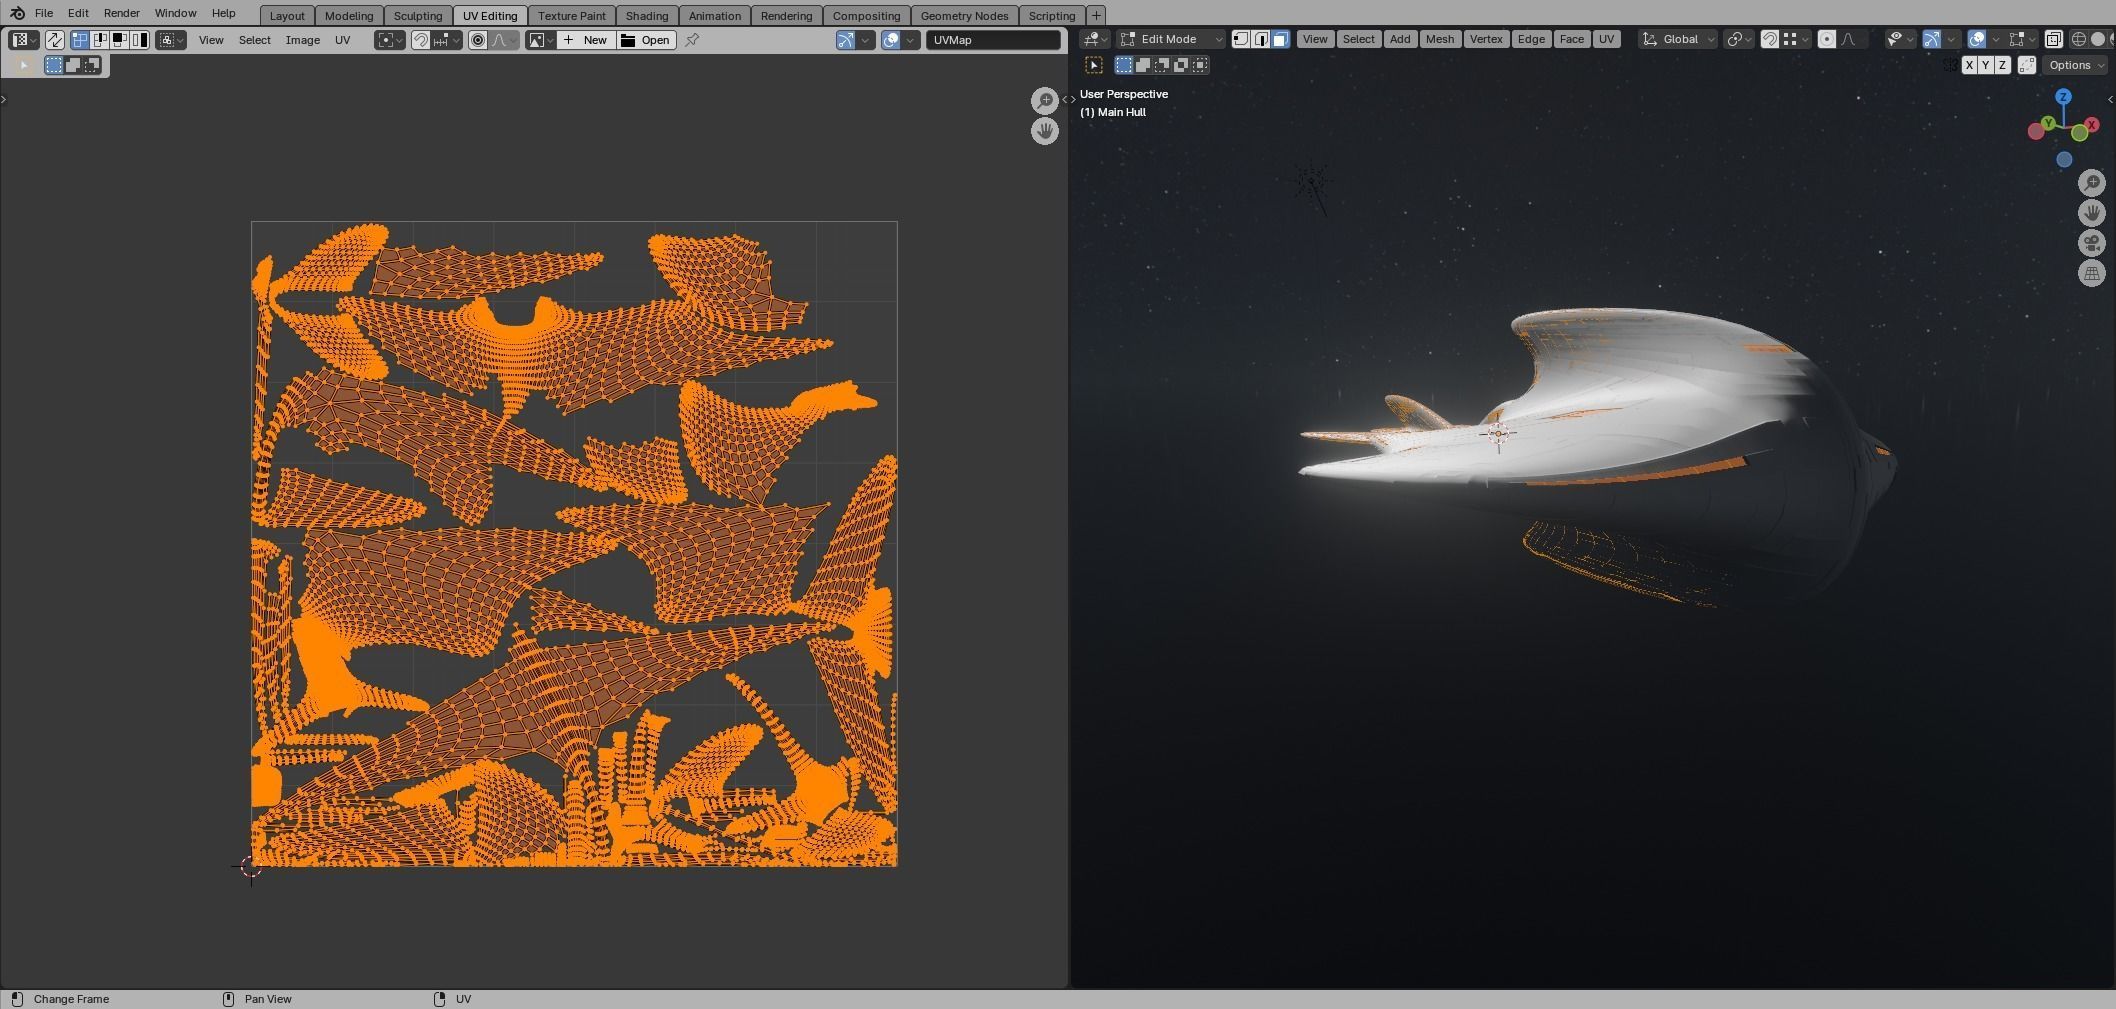Select UV vertex selection mode
This screenshot has width=2116, height=1009.
[79, 40]
